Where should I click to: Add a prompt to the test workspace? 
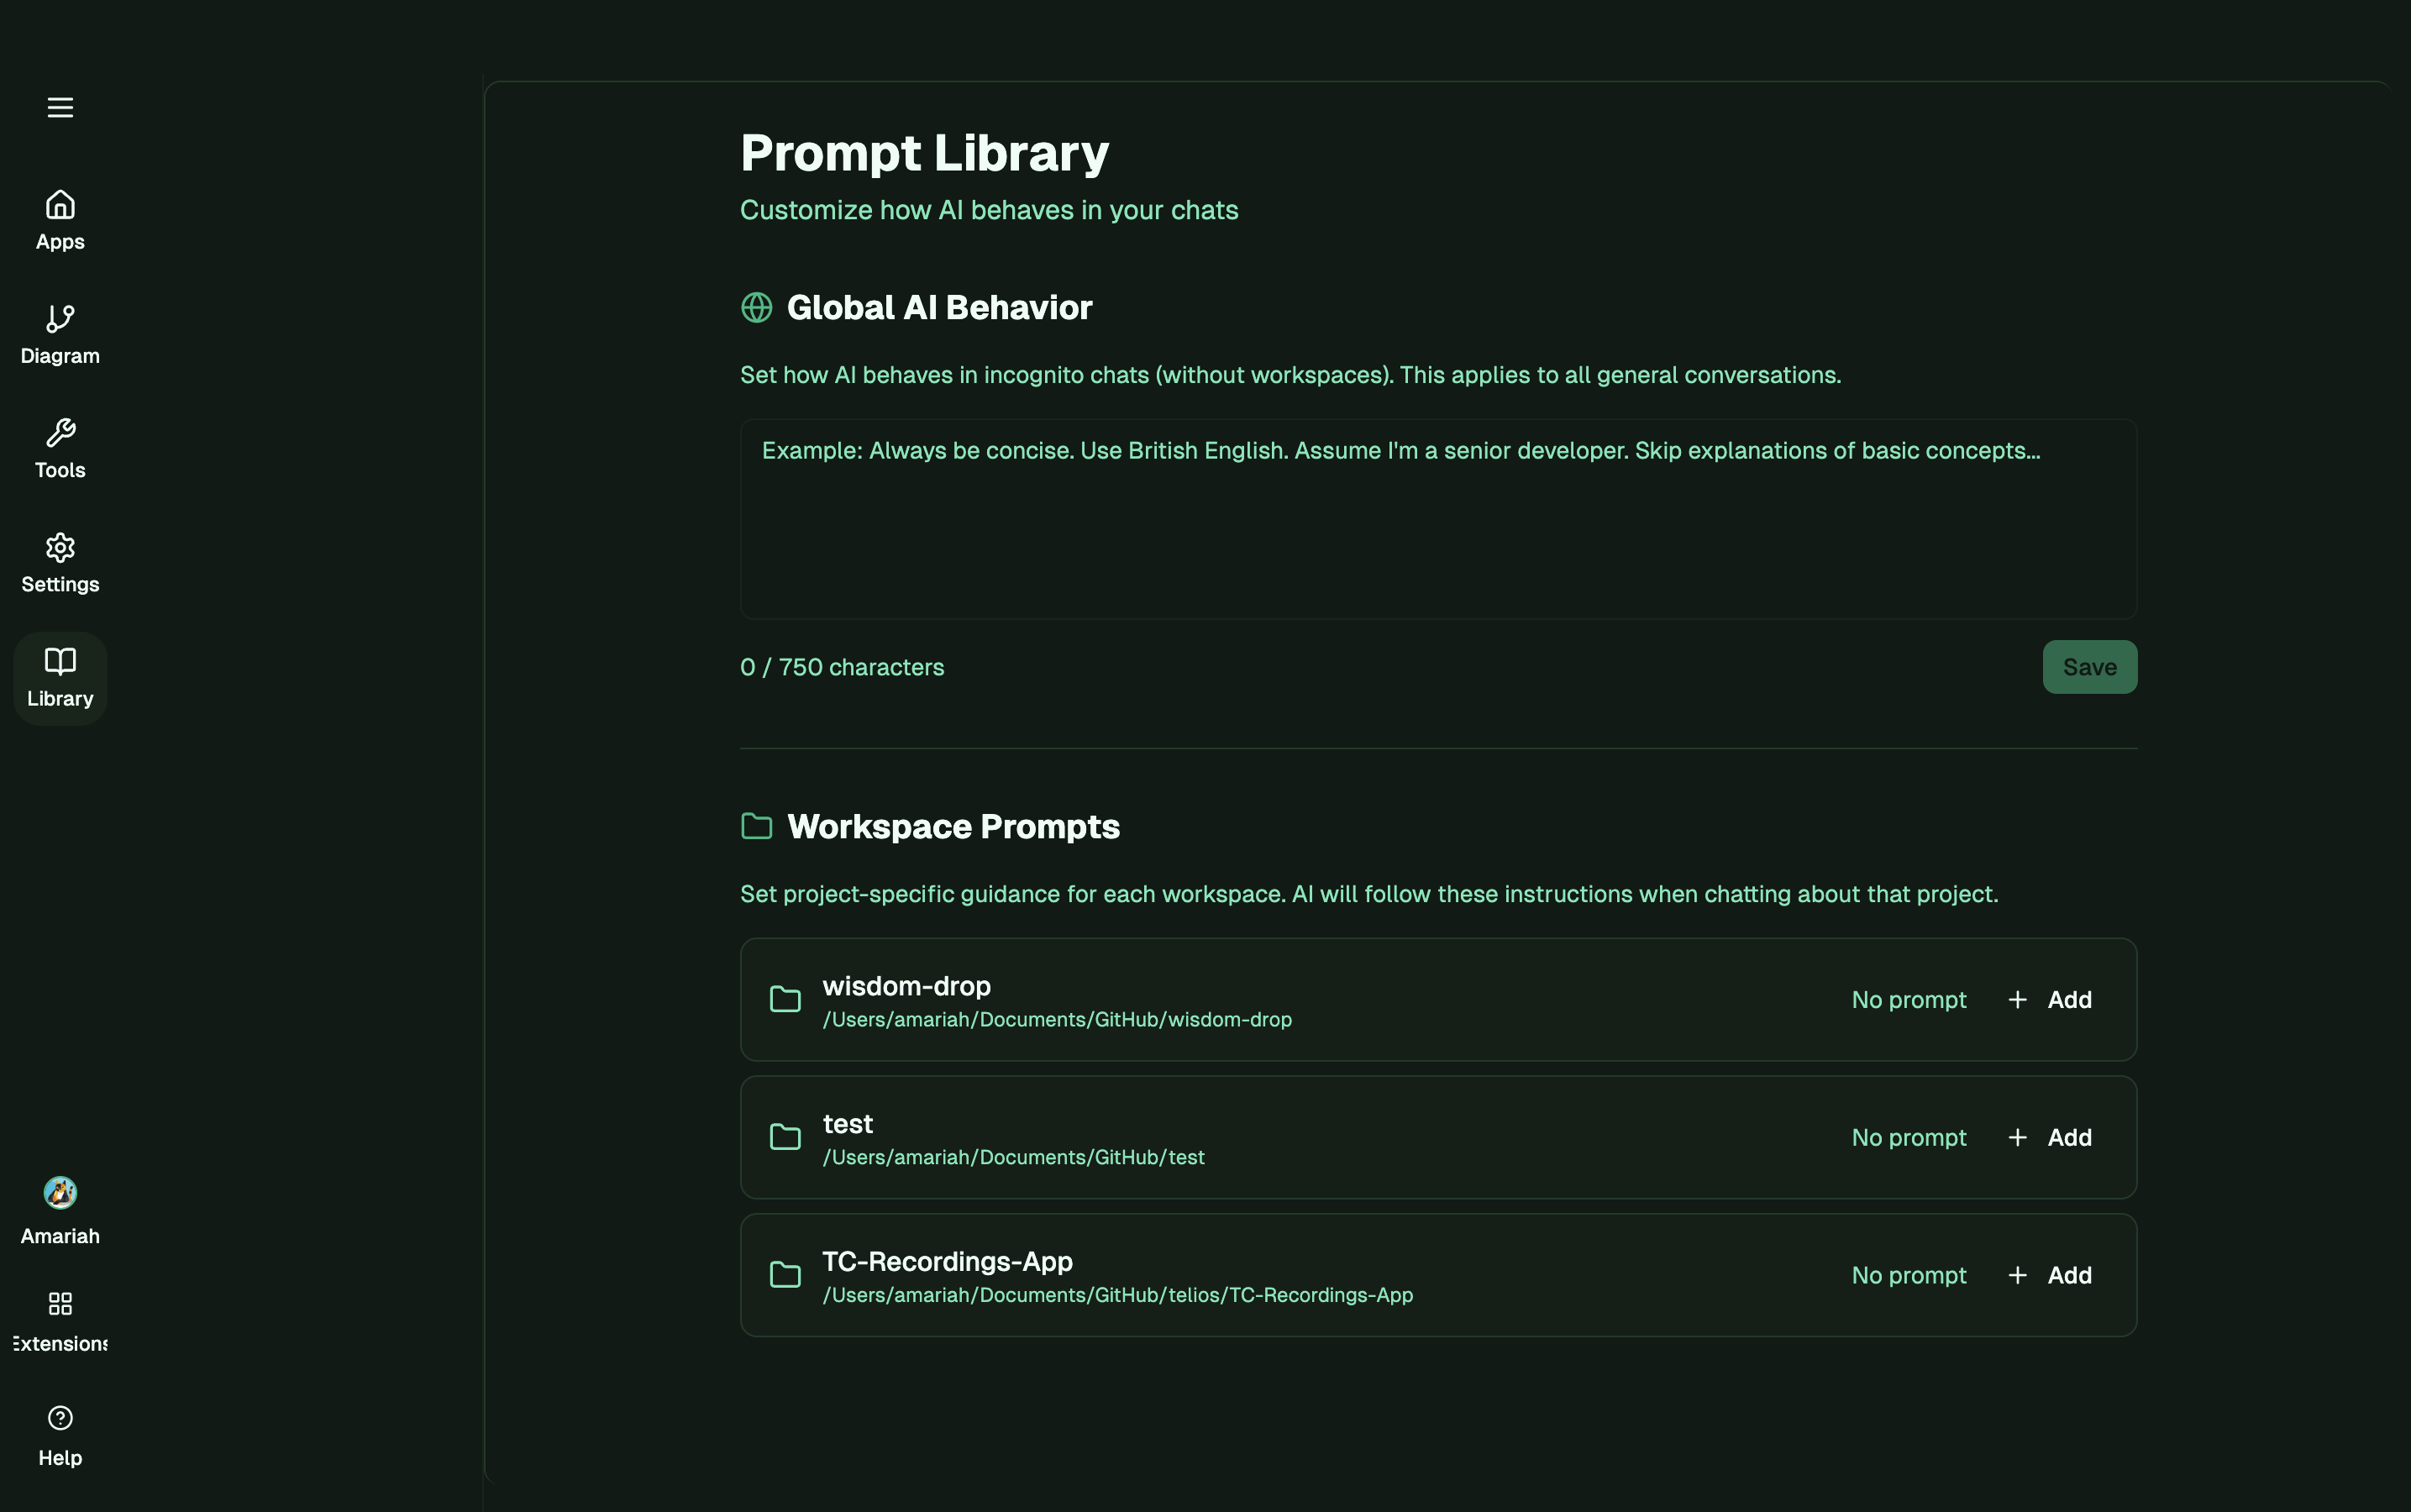click(x=2051, y=1137)
